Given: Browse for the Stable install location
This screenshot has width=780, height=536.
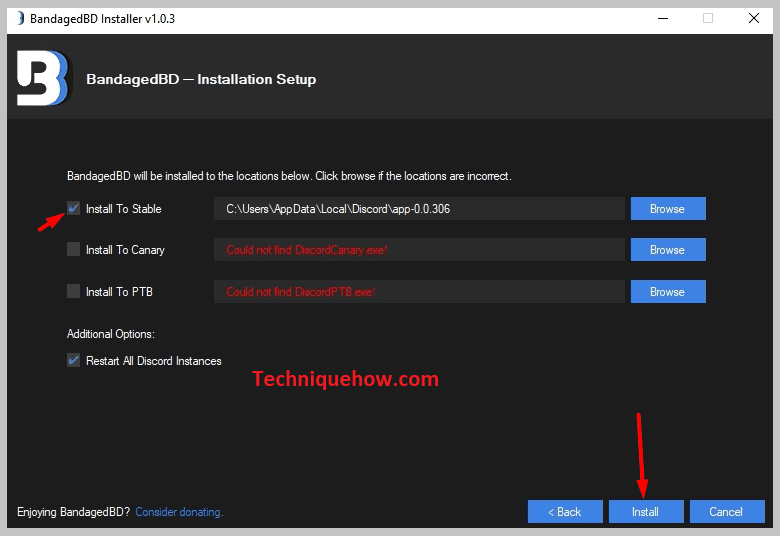Looking at the screenshot, I should point(668,209).
